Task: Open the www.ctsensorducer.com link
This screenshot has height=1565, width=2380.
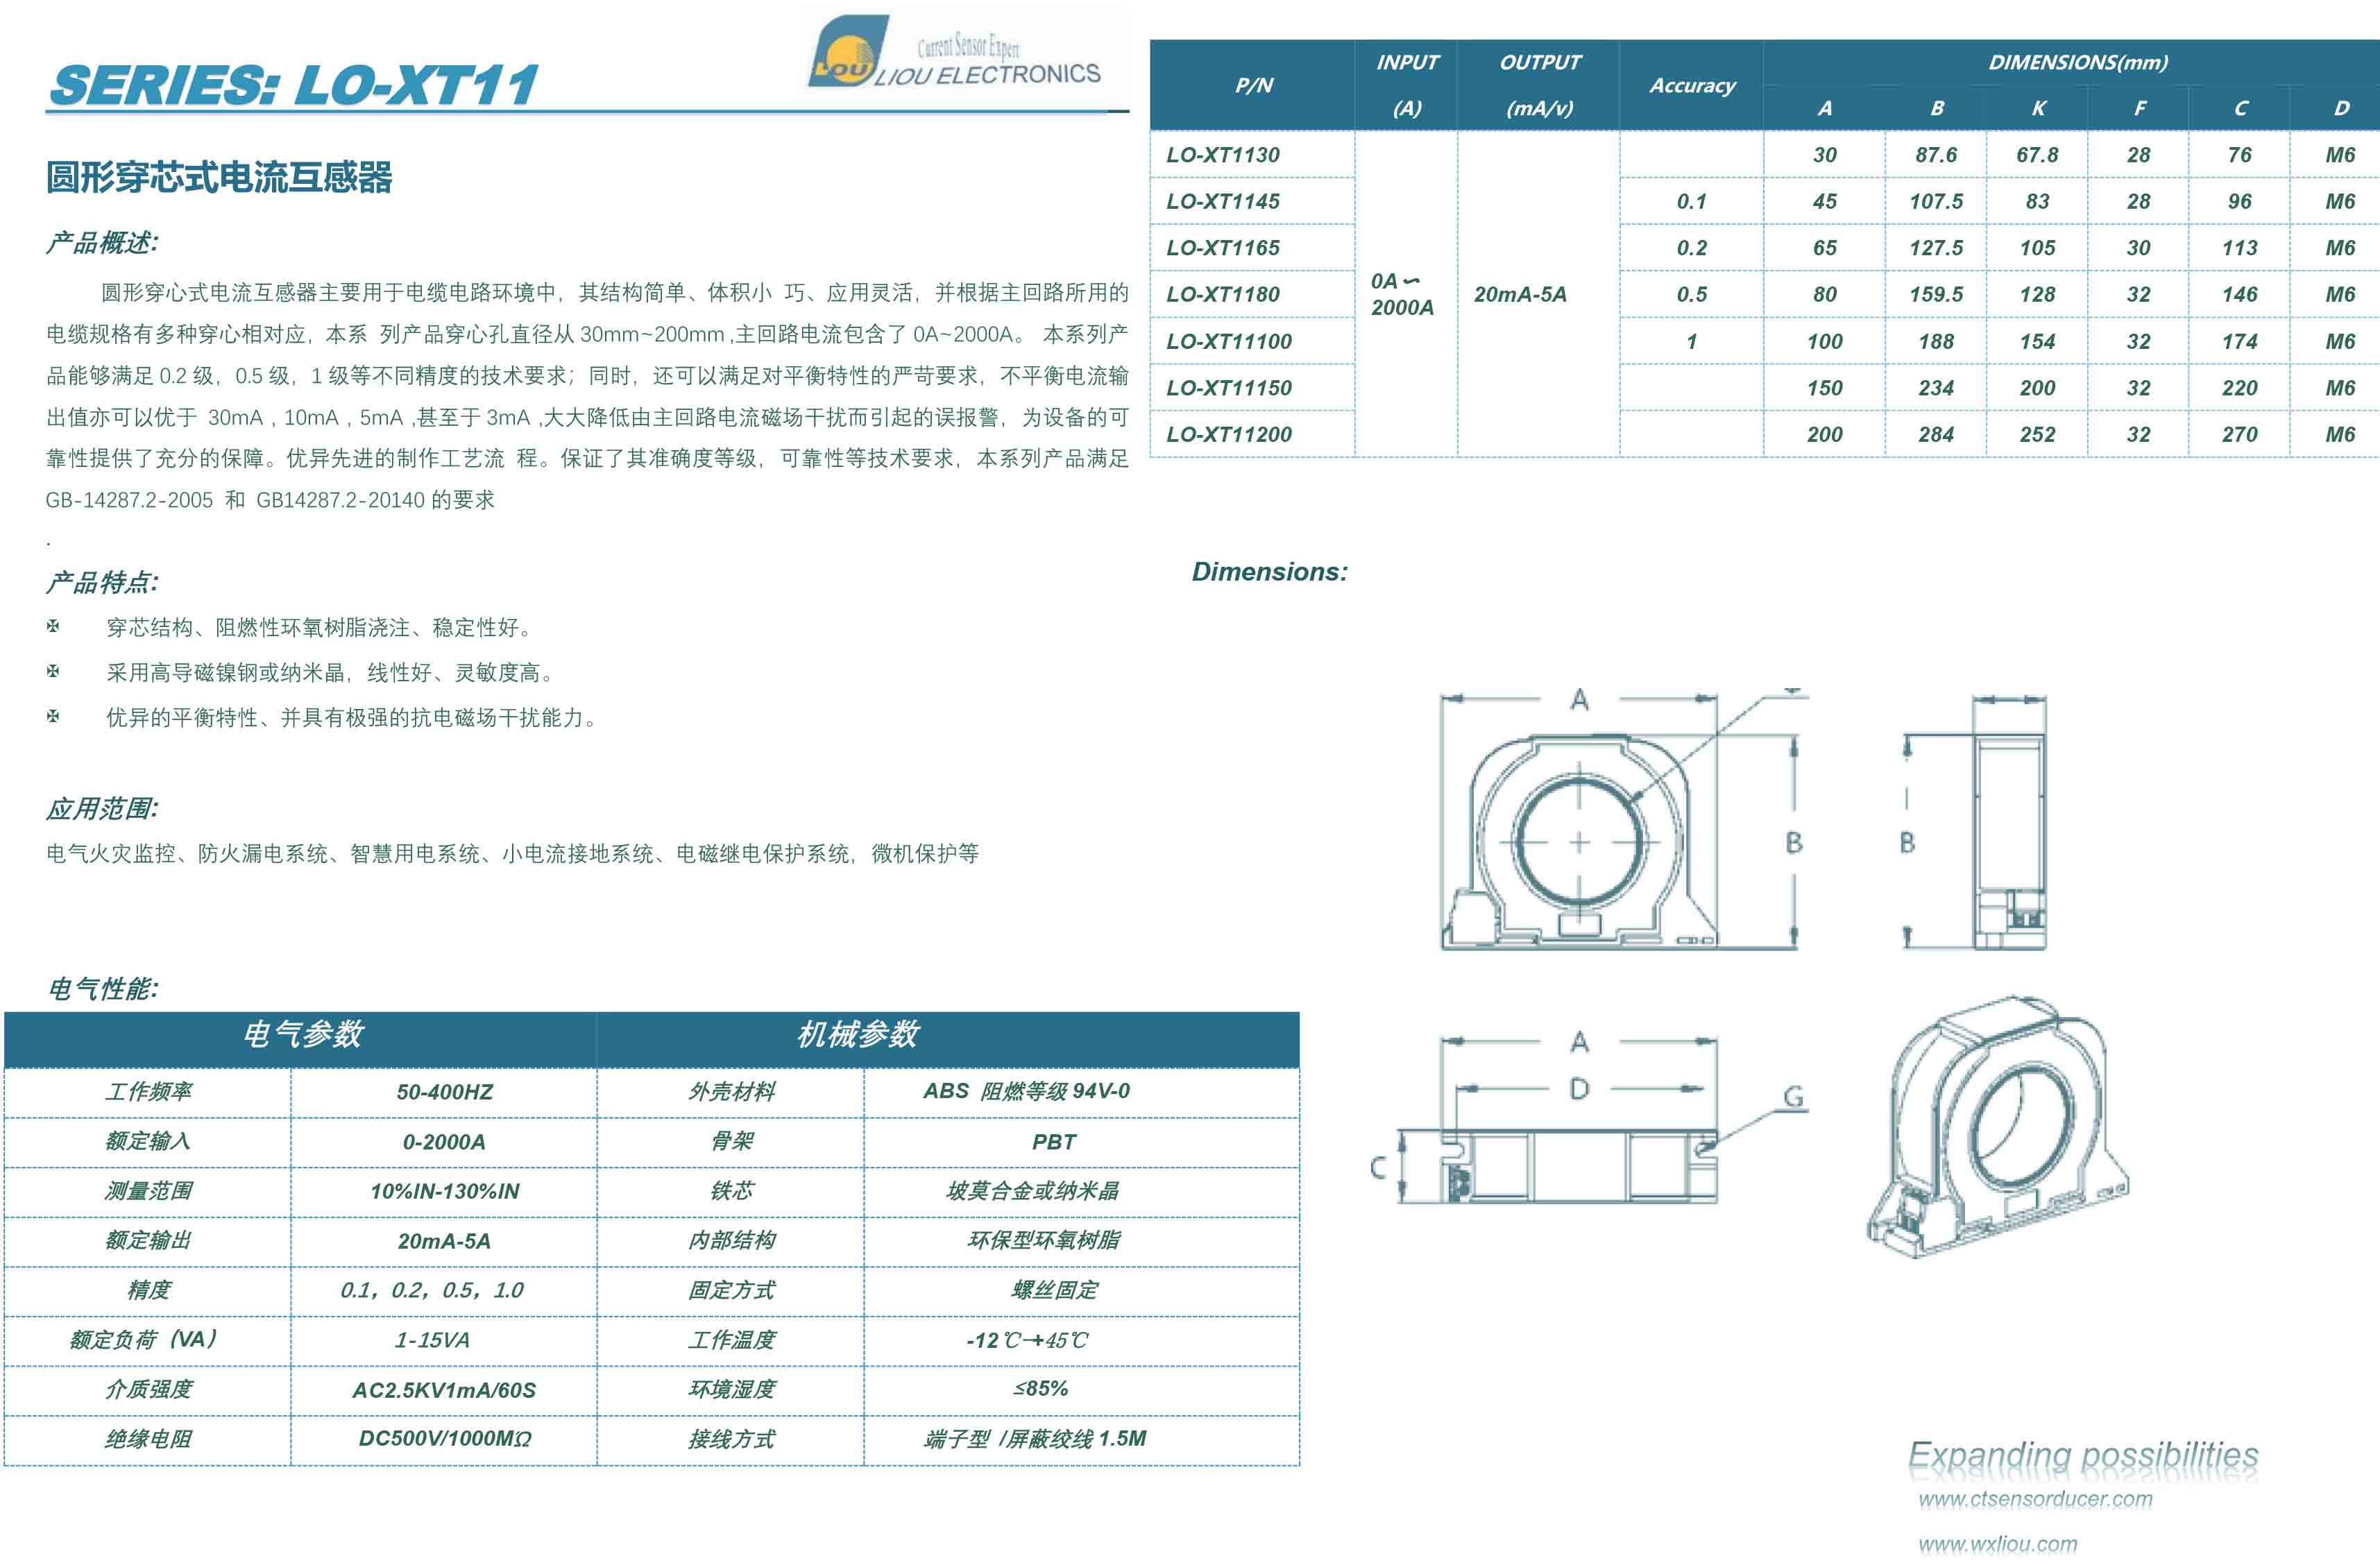Action: click(2035, 1499)
